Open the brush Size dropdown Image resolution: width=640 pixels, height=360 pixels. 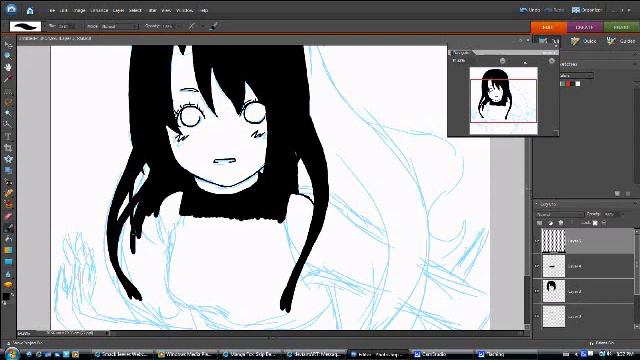coord(67,27)
